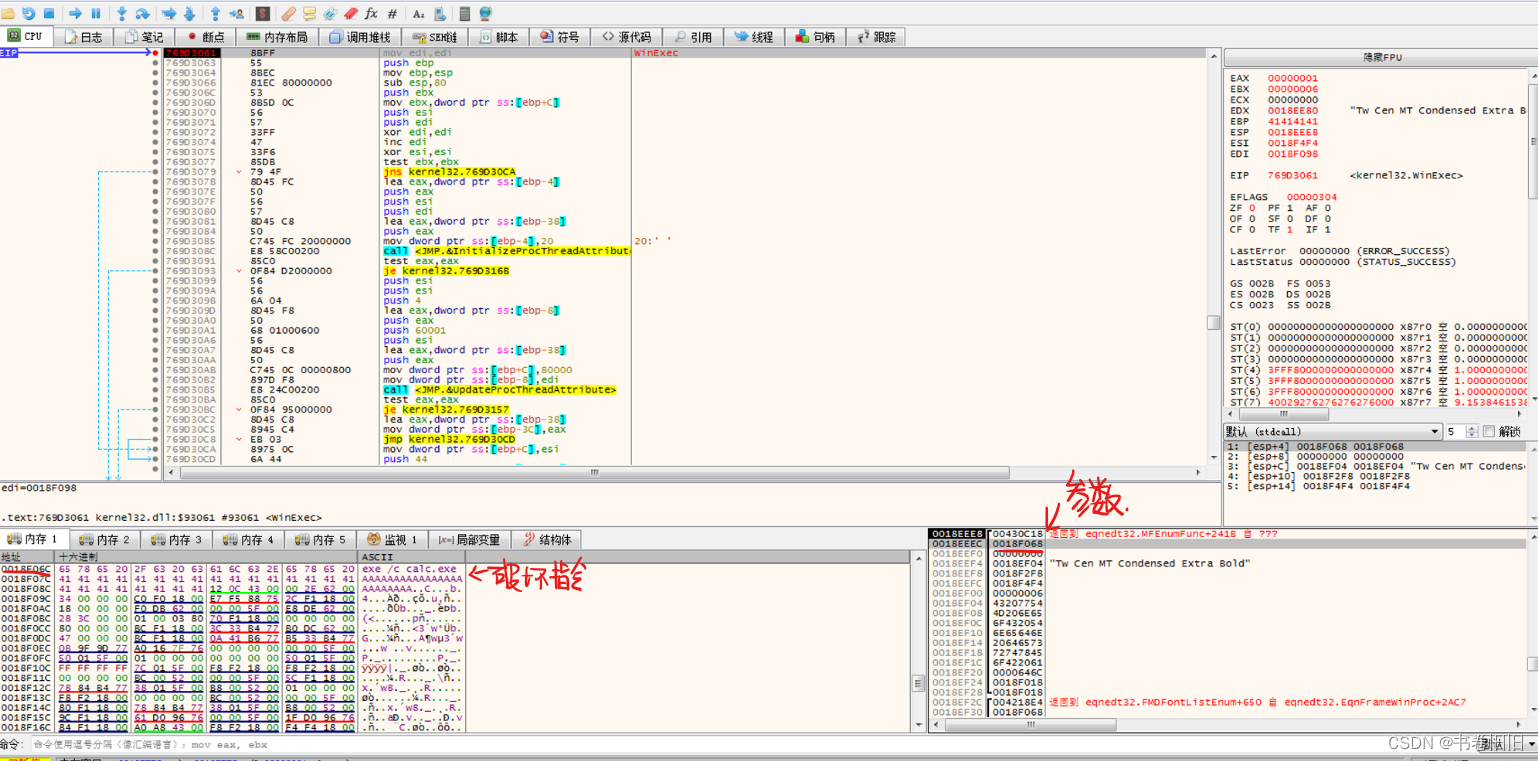
Task: Open the patches icon
Action: [289, 14]
